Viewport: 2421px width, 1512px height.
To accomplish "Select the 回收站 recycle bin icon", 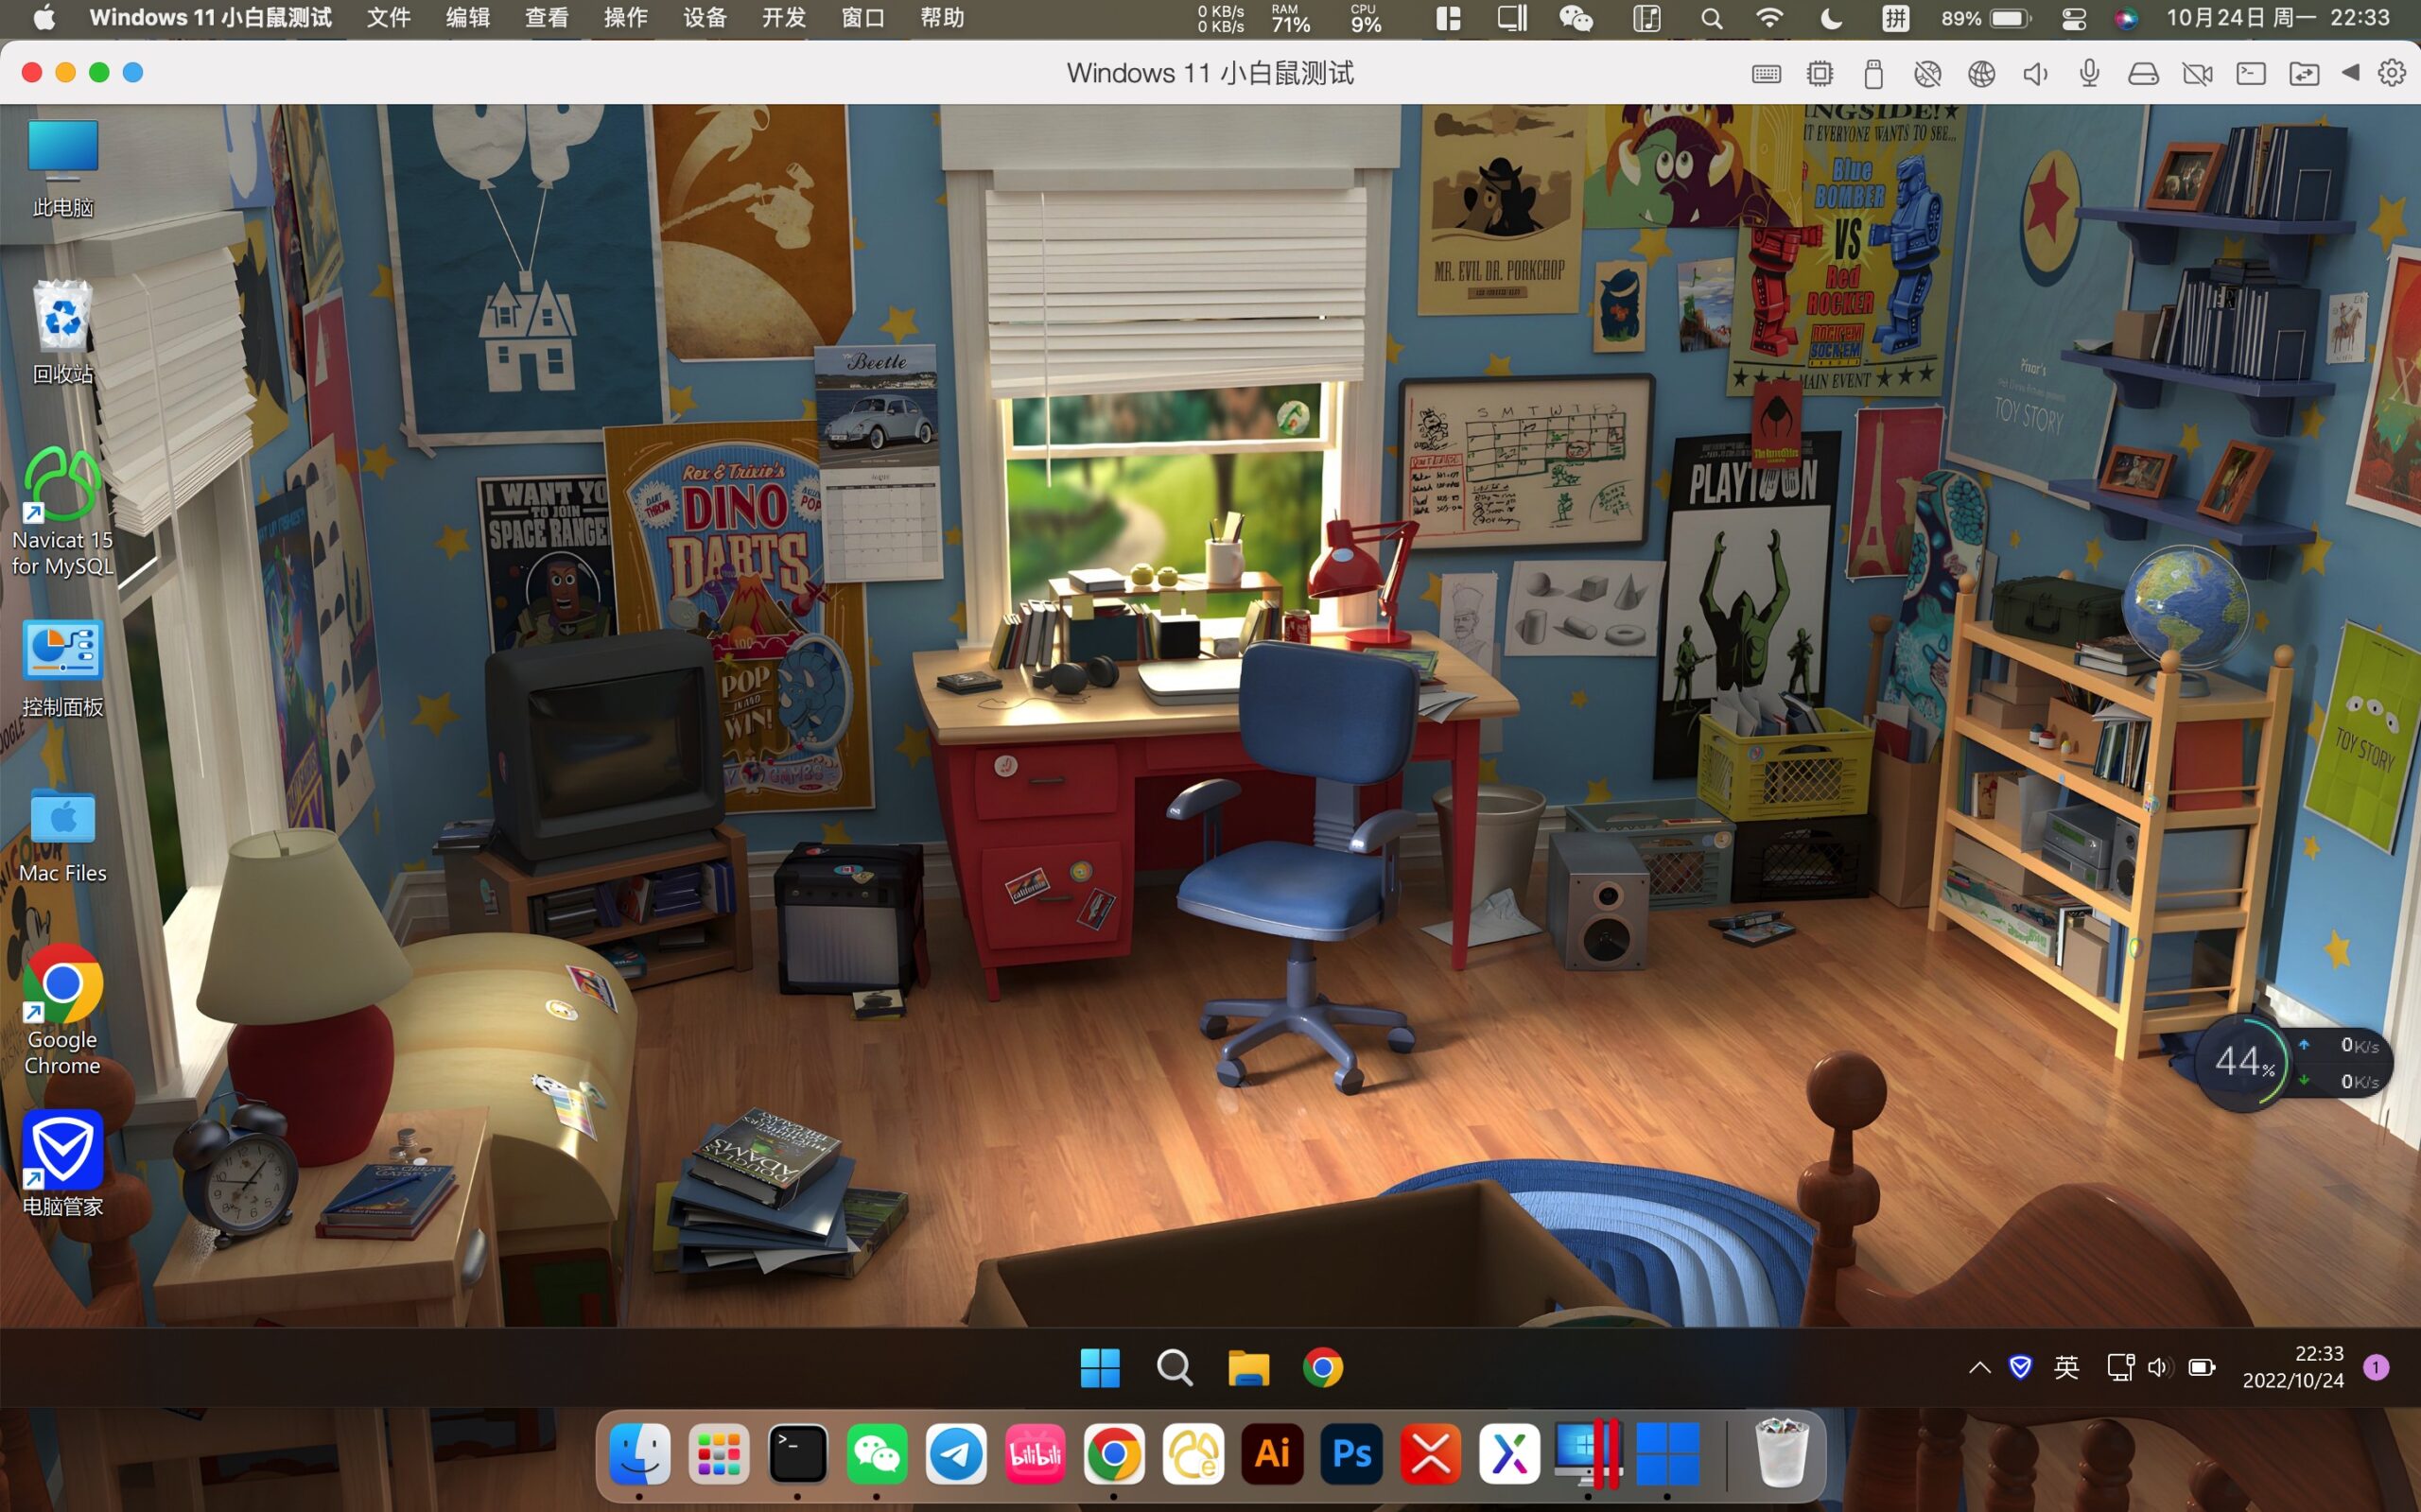I will click(x=63, y=332).
